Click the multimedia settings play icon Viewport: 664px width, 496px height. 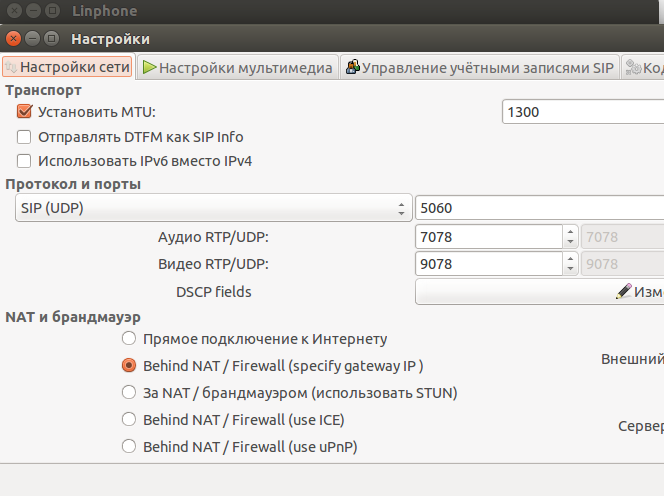[x=150, y=68]
